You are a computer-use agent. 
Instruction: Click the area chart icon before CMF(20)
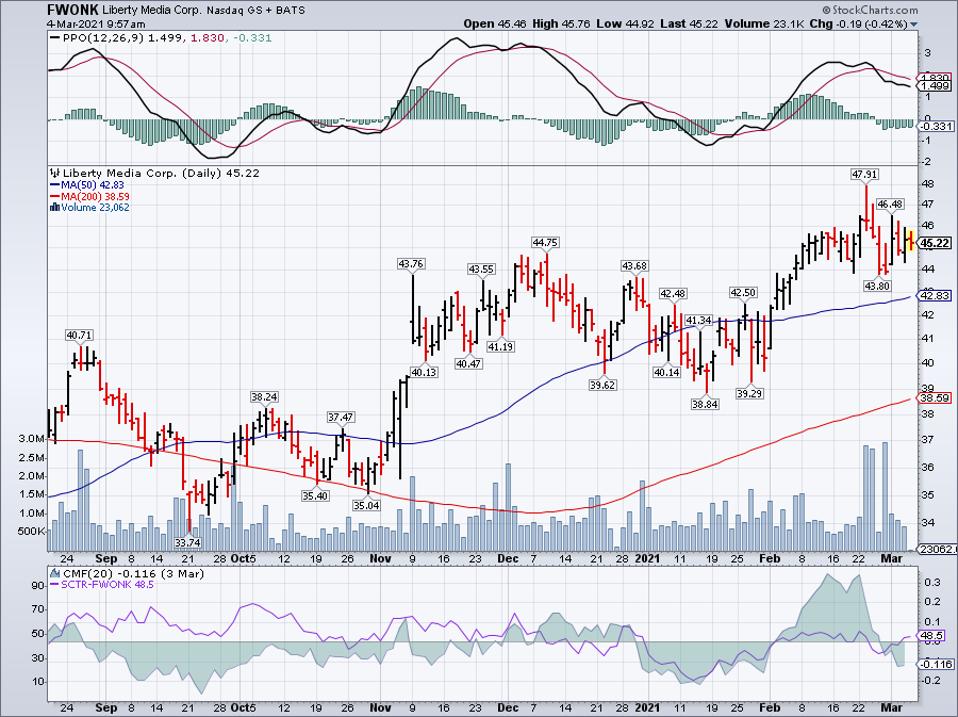click(x=55, y=573)
